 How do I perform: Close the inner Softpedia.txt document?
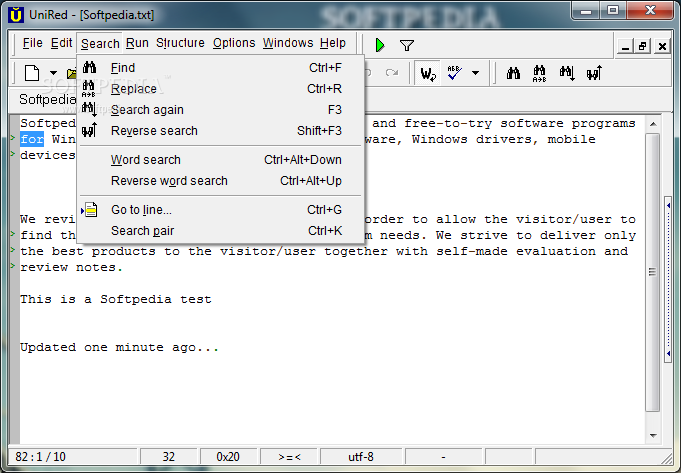[662, 46]
